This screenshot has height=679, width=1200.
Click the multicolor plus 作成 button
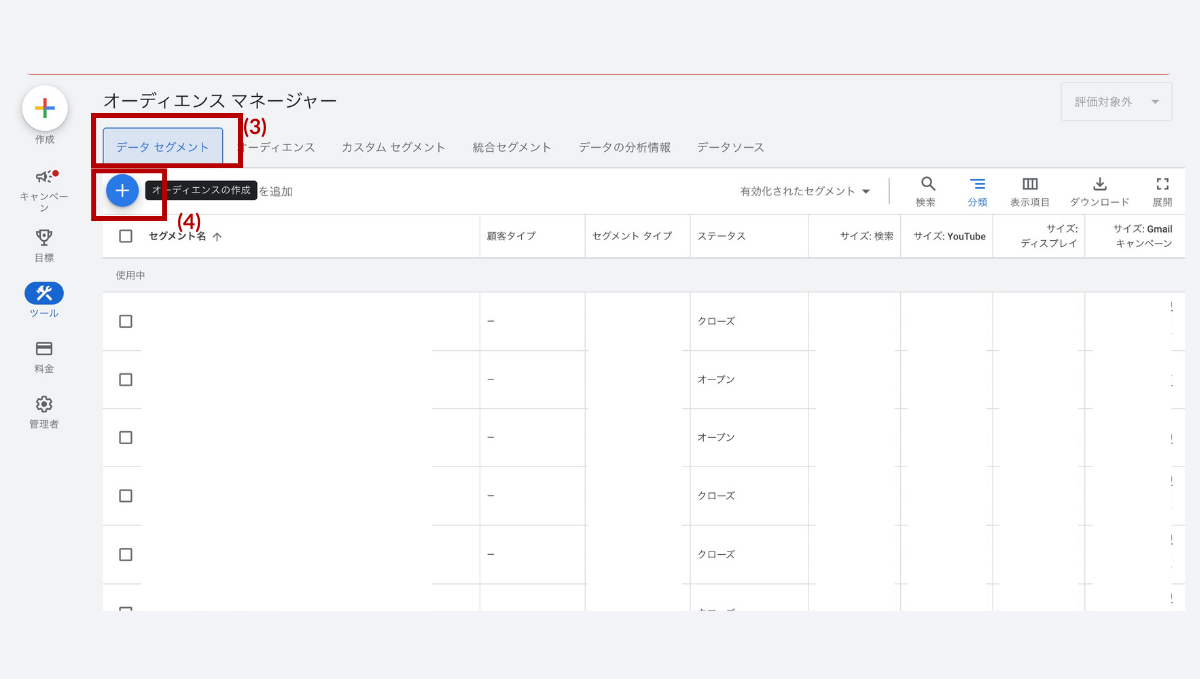click(45, 108)
